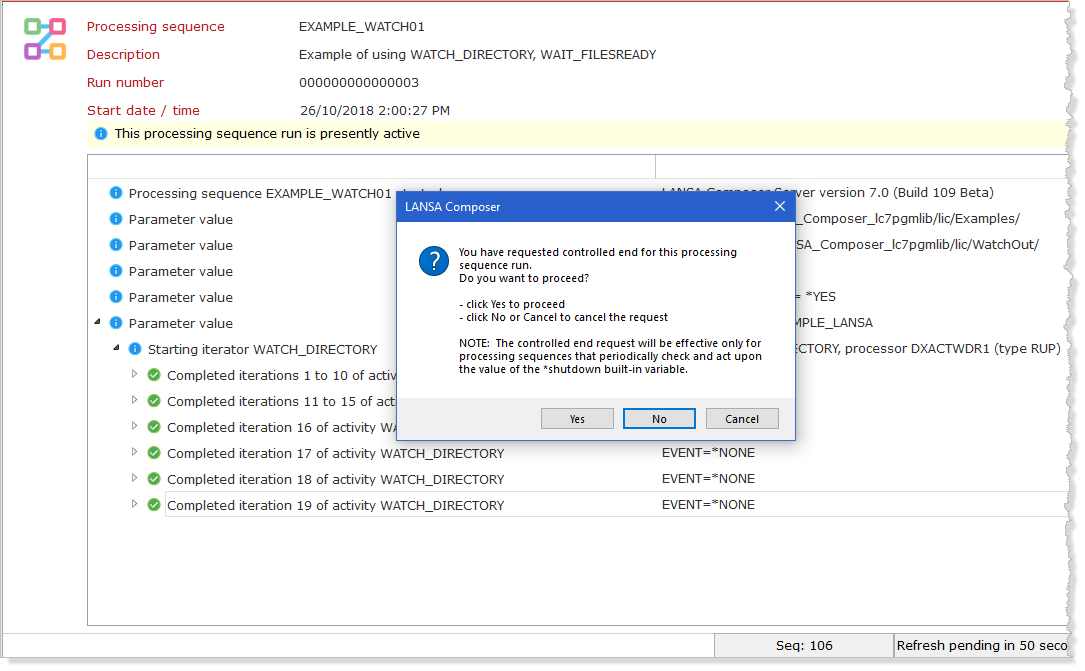
Task: Collapse the fifth Parameter value node
Action: coord(98,322)
